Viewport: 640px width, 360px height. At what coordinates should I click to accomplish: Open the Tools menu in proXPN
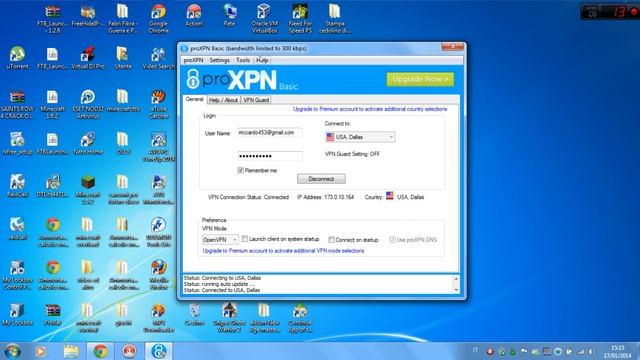pos(243,60)
